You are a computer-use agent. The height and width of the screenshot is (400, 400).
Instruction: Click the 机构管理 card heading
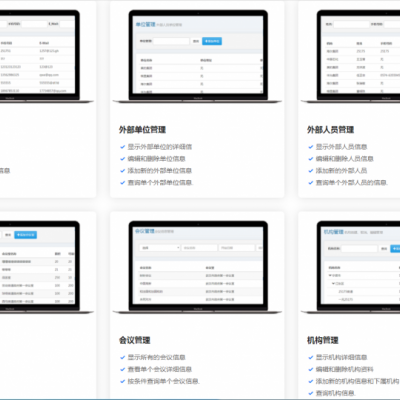click(323, 340)
